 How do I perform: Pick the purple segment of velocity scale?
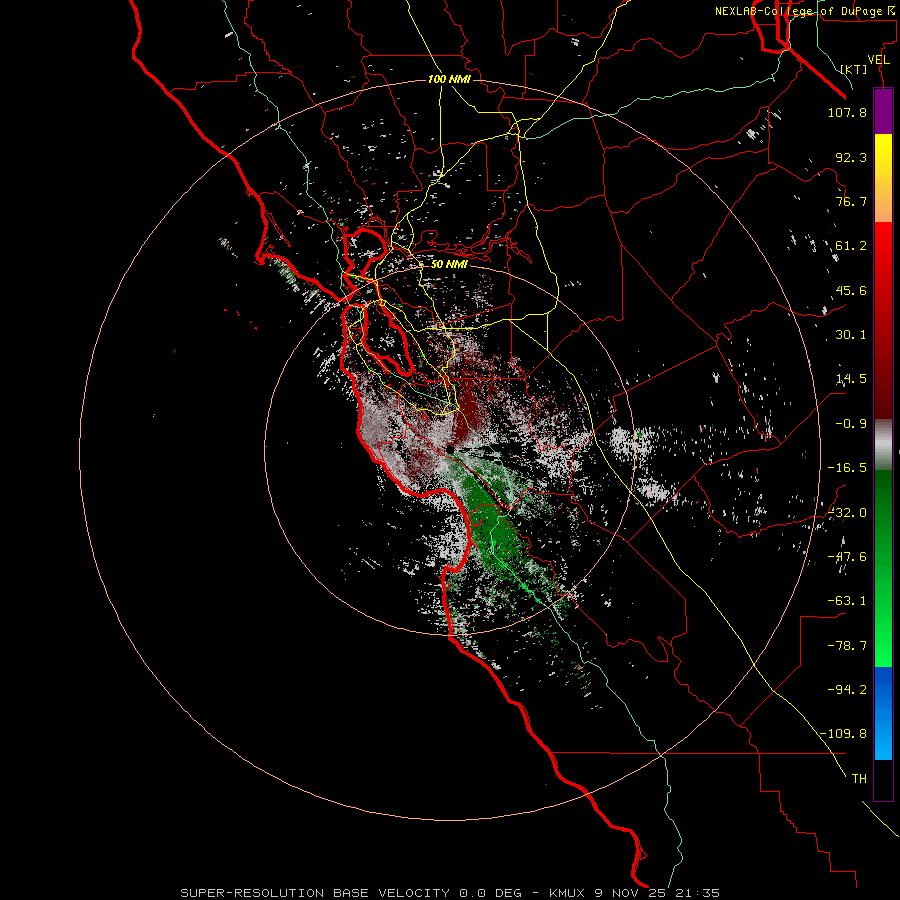883,111
